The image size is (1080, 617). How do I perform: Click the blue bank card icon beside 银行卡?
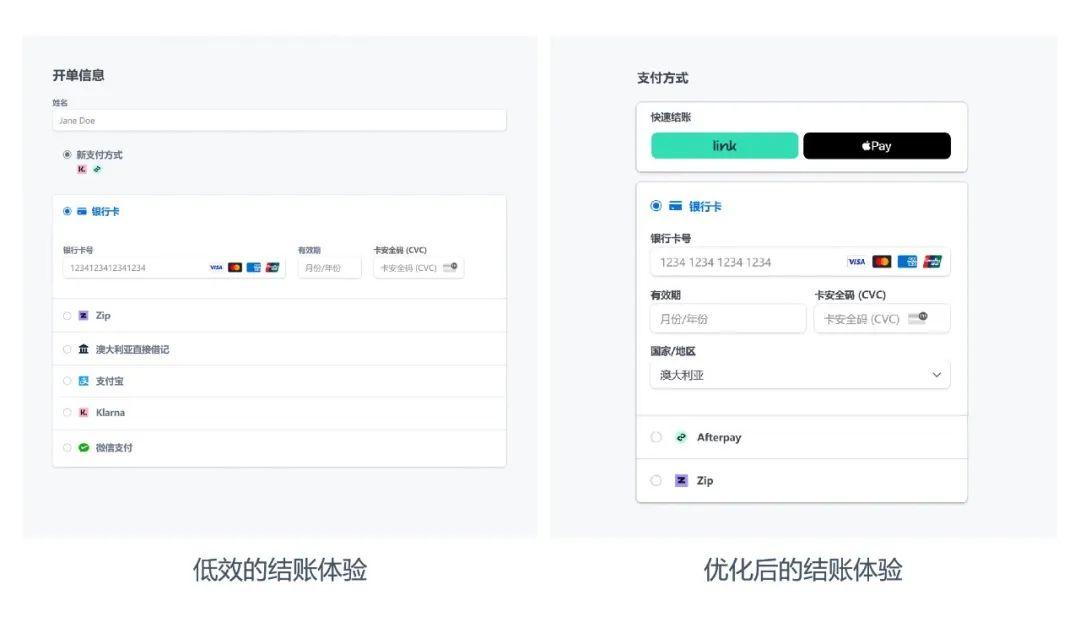click(676, 206)
